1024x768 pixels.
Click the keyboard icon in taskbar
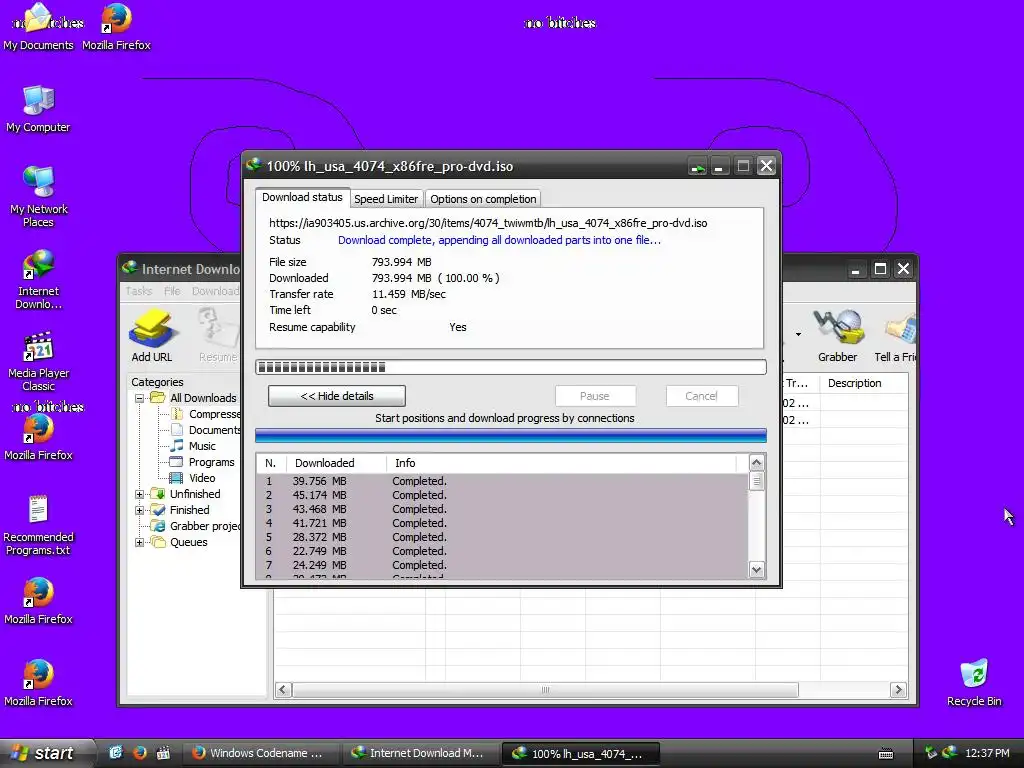click(886, 754)
